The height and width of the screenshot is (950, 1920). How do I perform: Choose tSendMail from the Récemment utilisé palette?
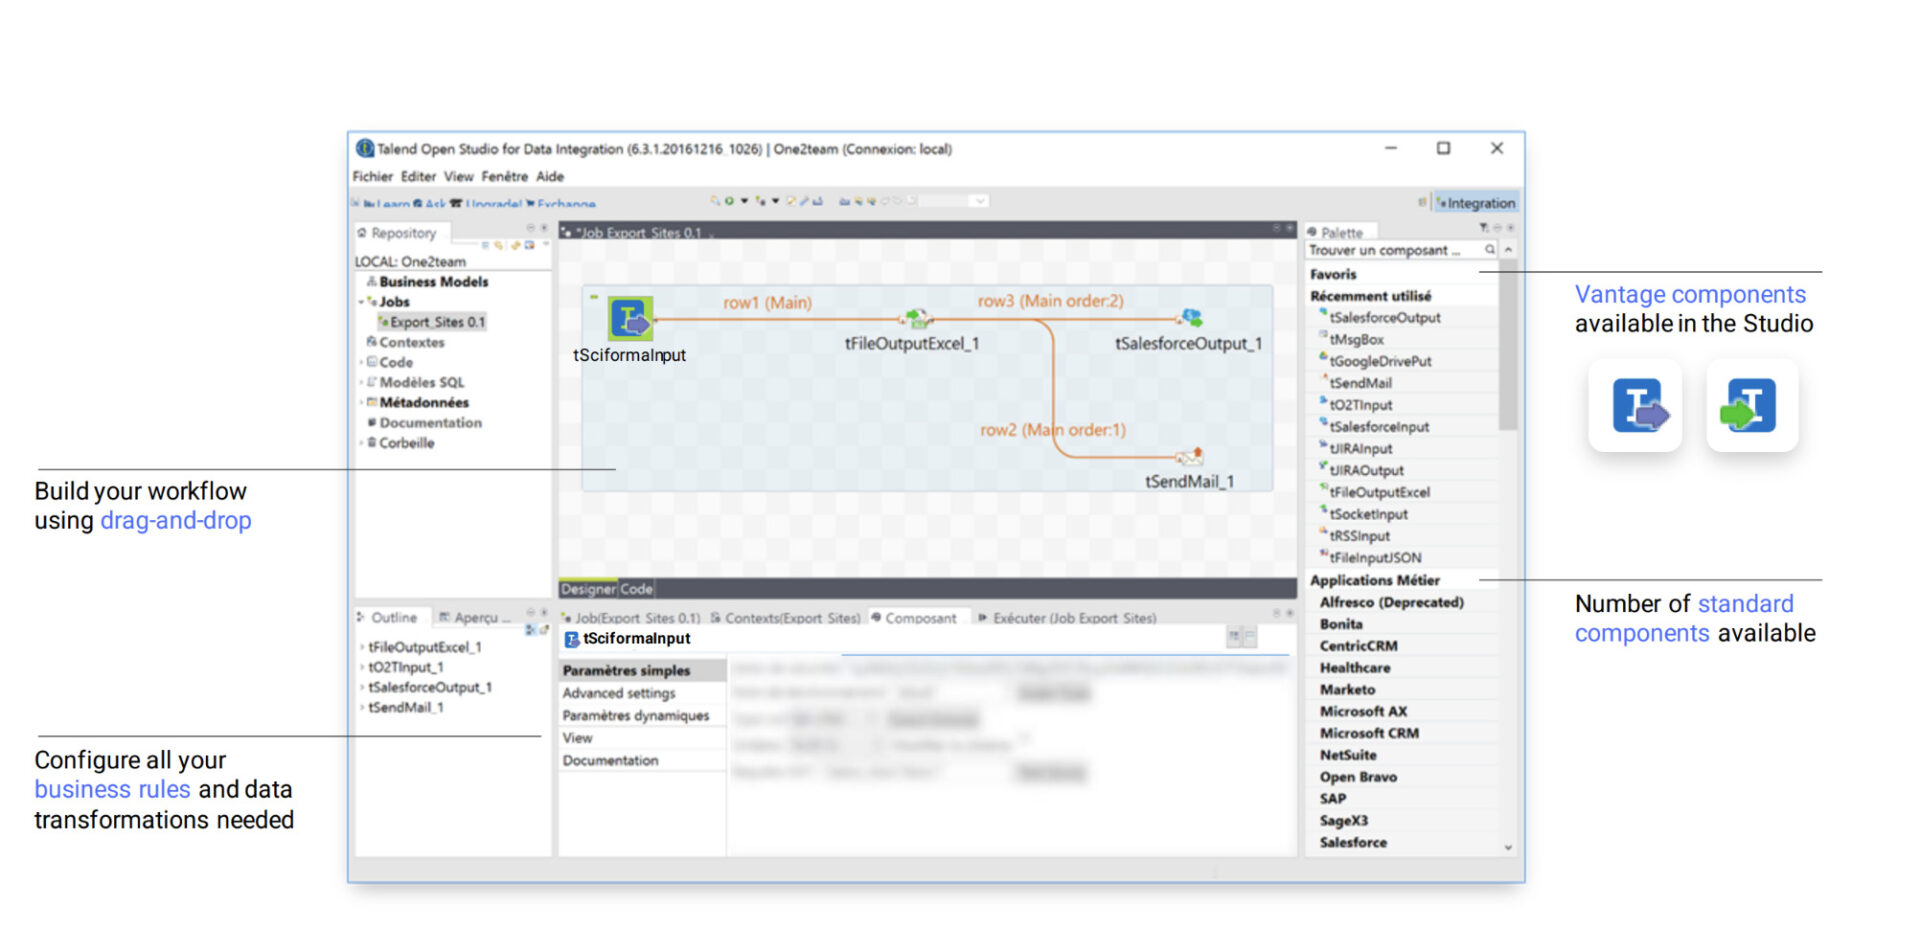click(x=1360, y=383)
